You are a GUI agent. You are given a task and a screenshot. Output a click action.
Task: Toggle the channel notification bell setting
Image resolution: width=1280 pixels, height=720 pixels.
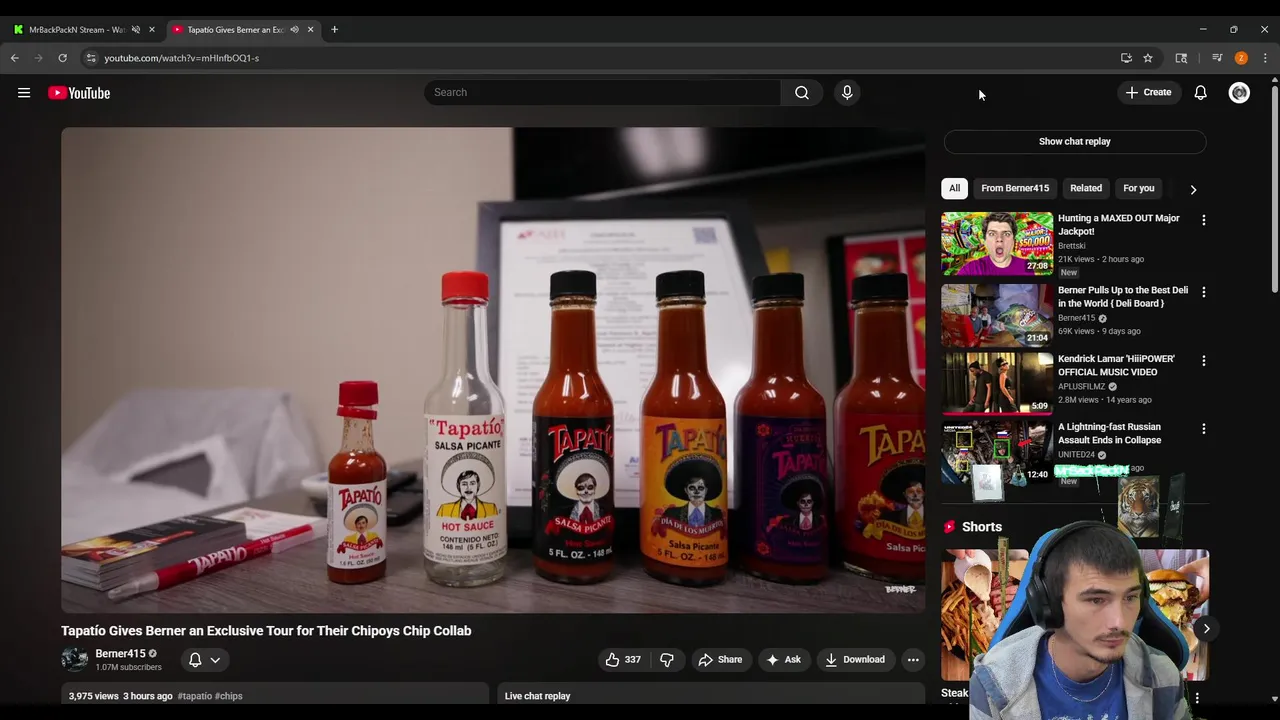(204, 660)
